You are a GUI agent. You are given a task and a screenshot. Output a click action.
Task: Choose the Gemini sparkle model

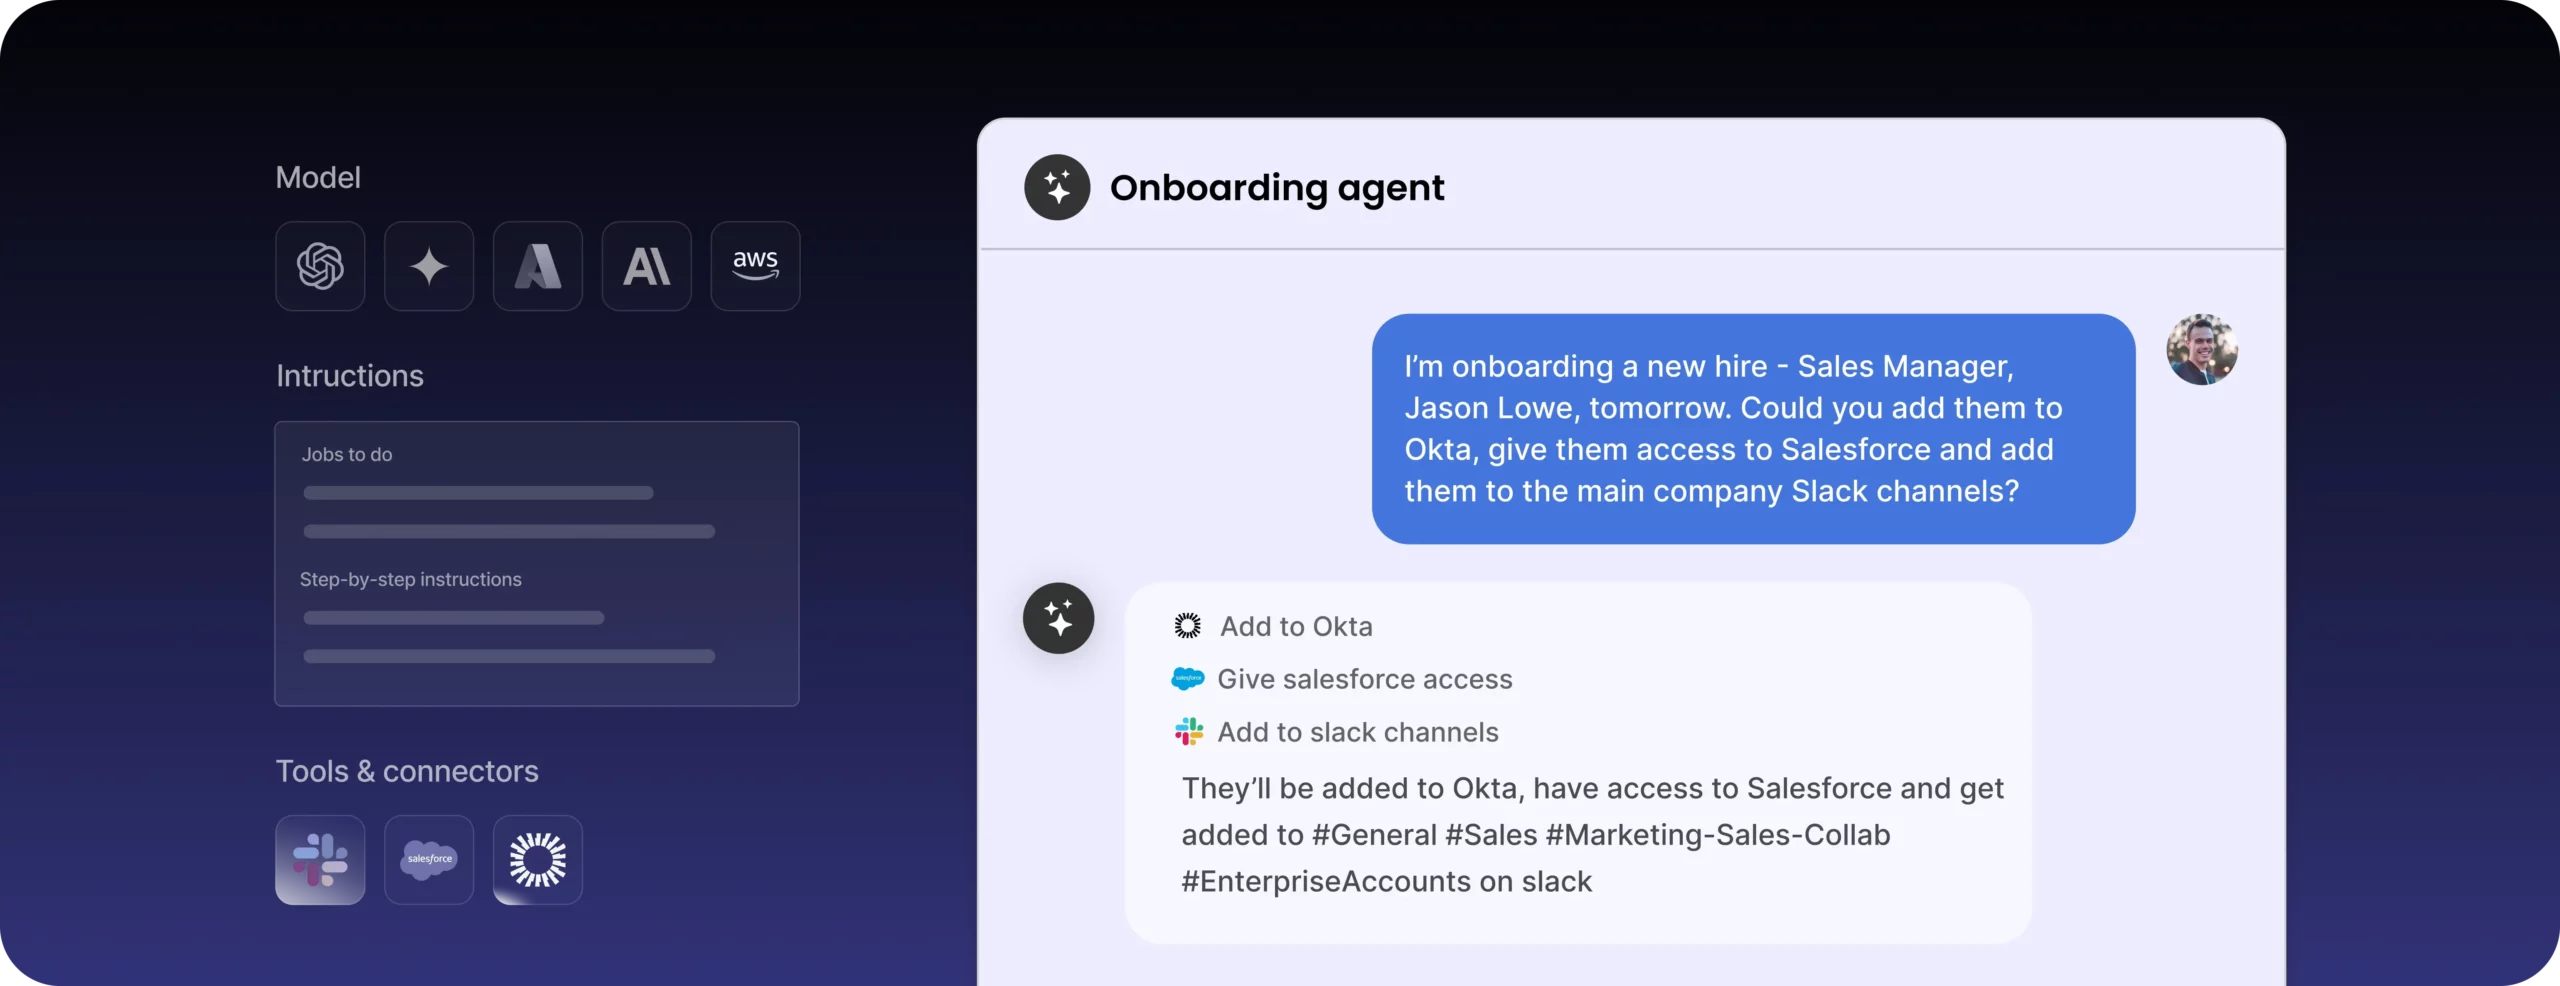pos(429,266)
